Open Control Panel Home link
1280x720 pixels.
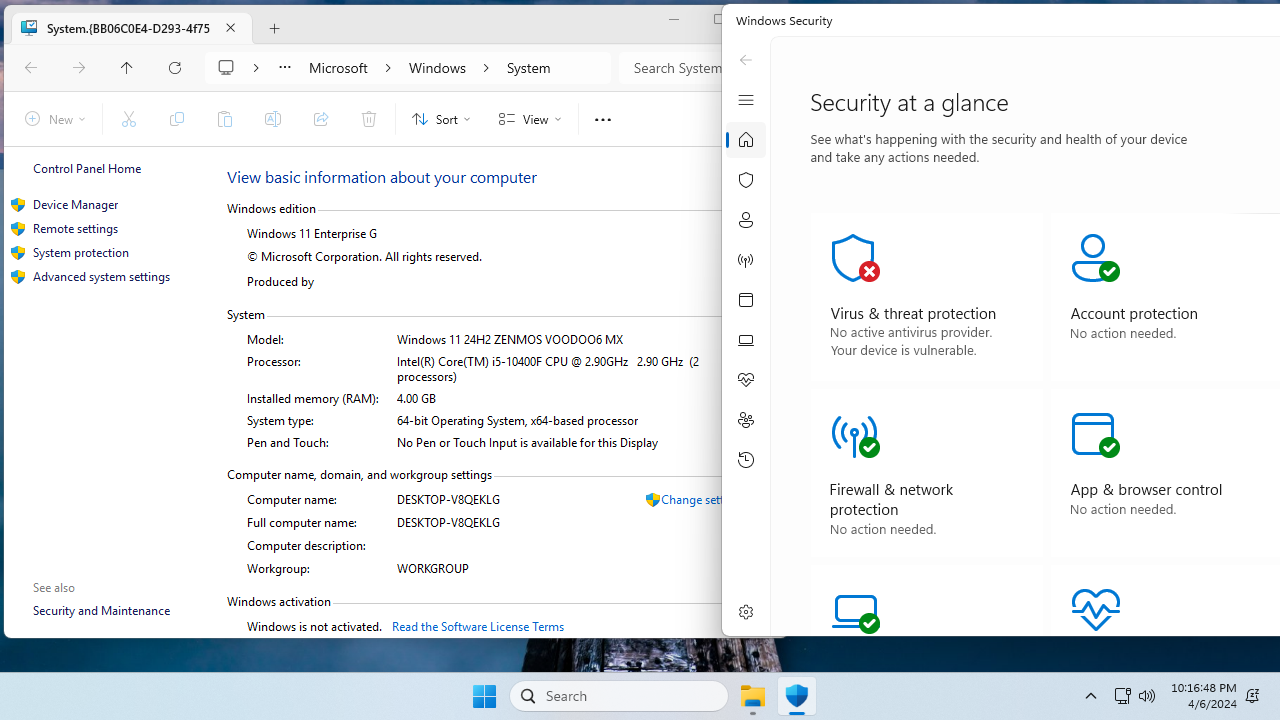coord(87,169)
